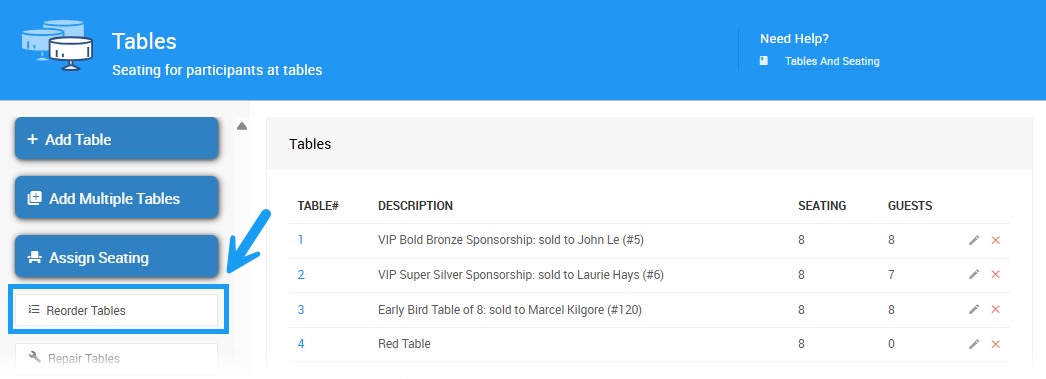Open editing for the Early Bird table
Screen dimensions: 1046x379
[x=974, y=309]
